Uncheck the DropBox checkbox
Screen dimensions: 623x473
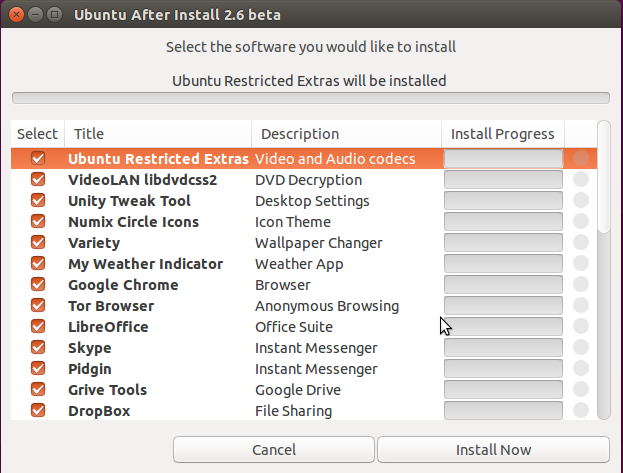(38, 411)
